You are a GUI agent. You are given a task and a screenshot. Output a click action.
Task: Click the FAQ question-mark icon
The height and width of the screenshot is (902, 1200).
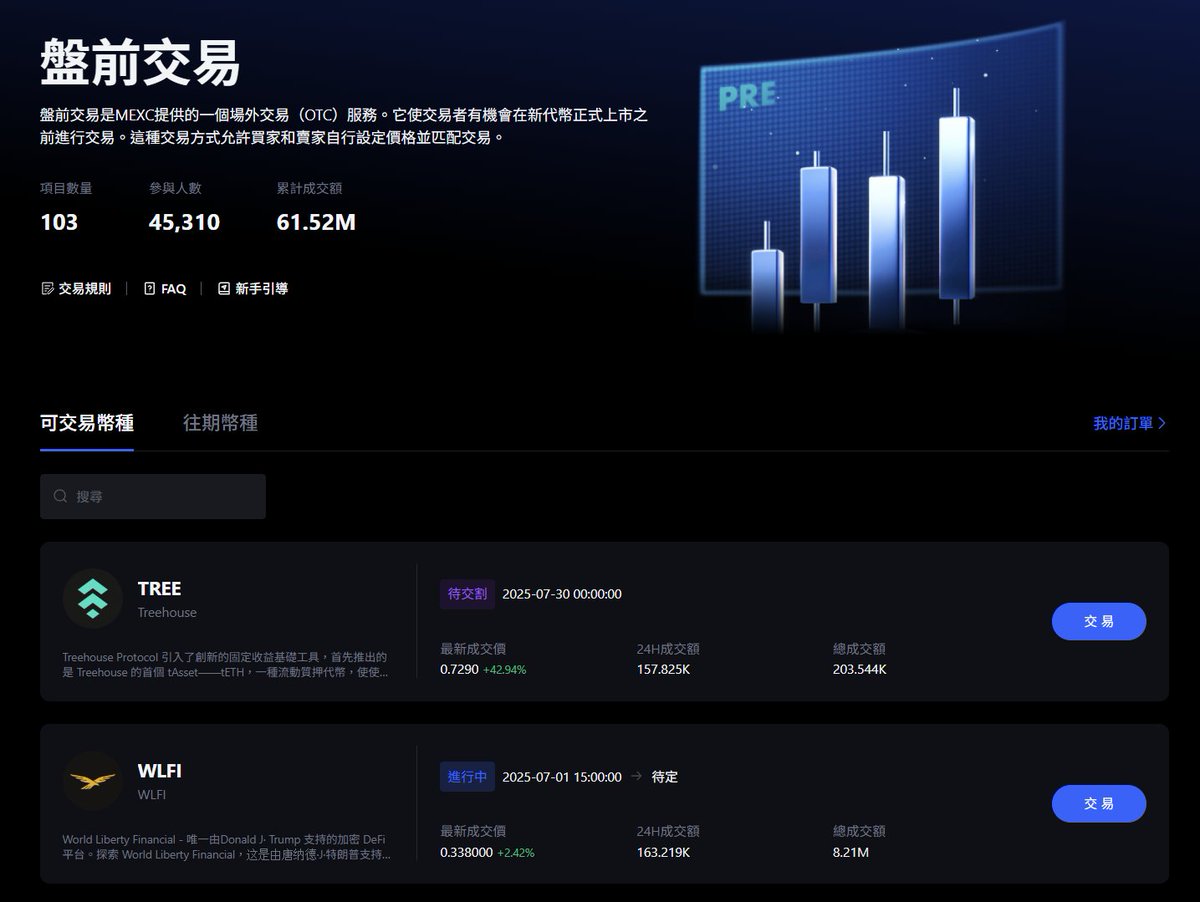coord(150,289)
